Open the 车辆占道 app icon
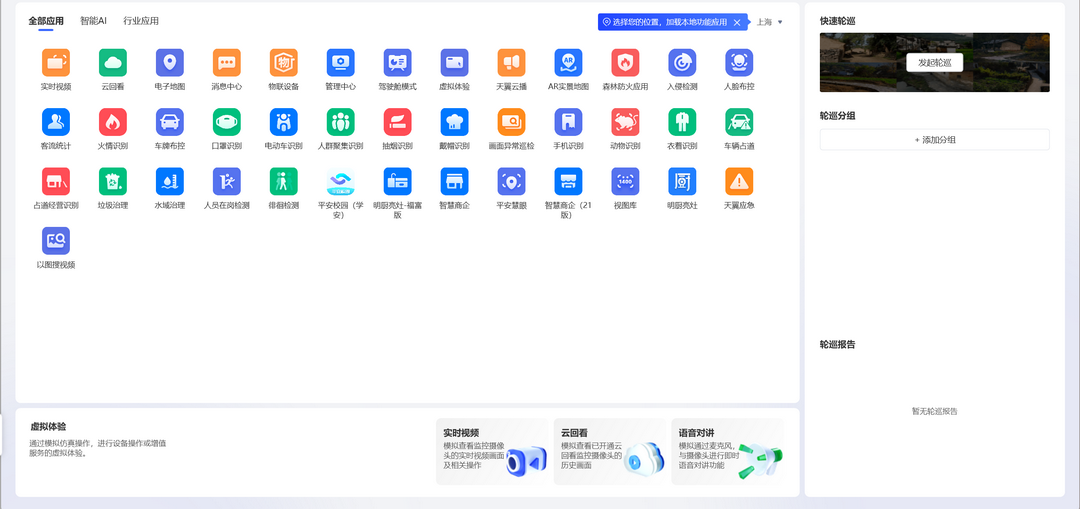Image resolution: width=1080 pixels, height=509 pixels. (739, 122)
